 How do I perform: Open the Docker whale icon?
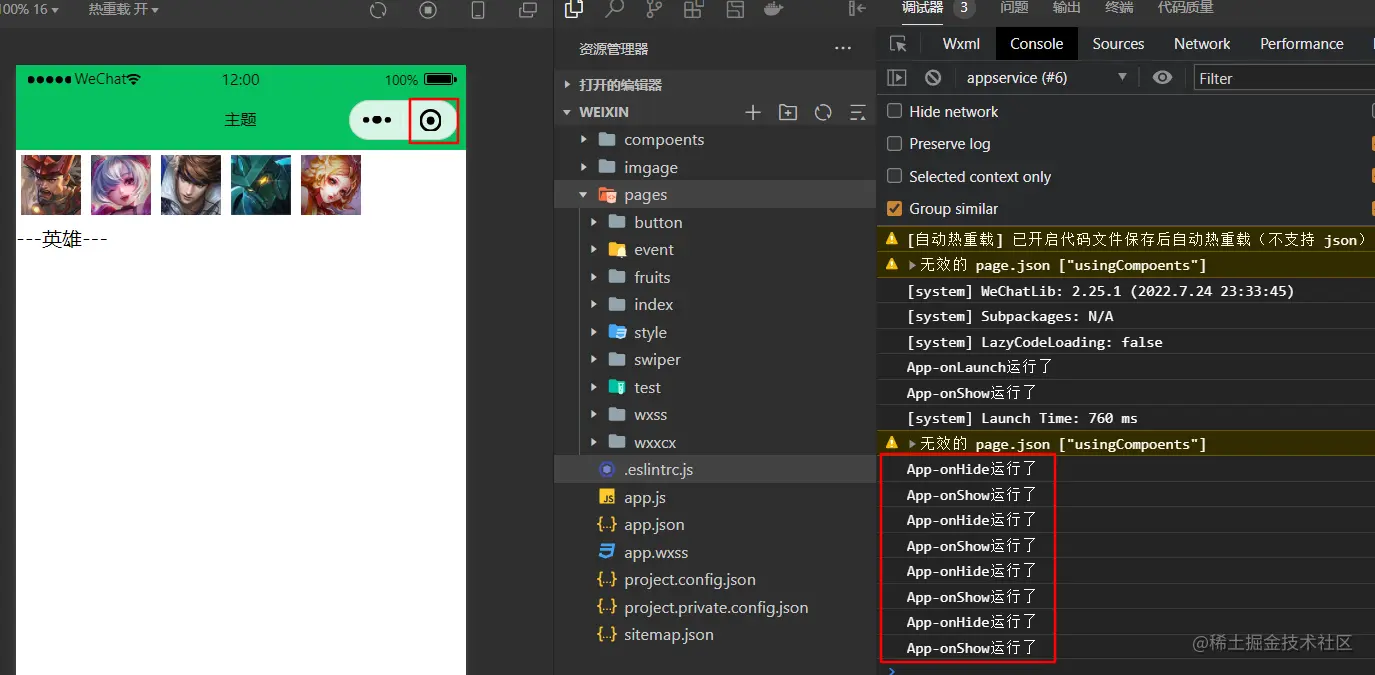click(x=774, y=9)
